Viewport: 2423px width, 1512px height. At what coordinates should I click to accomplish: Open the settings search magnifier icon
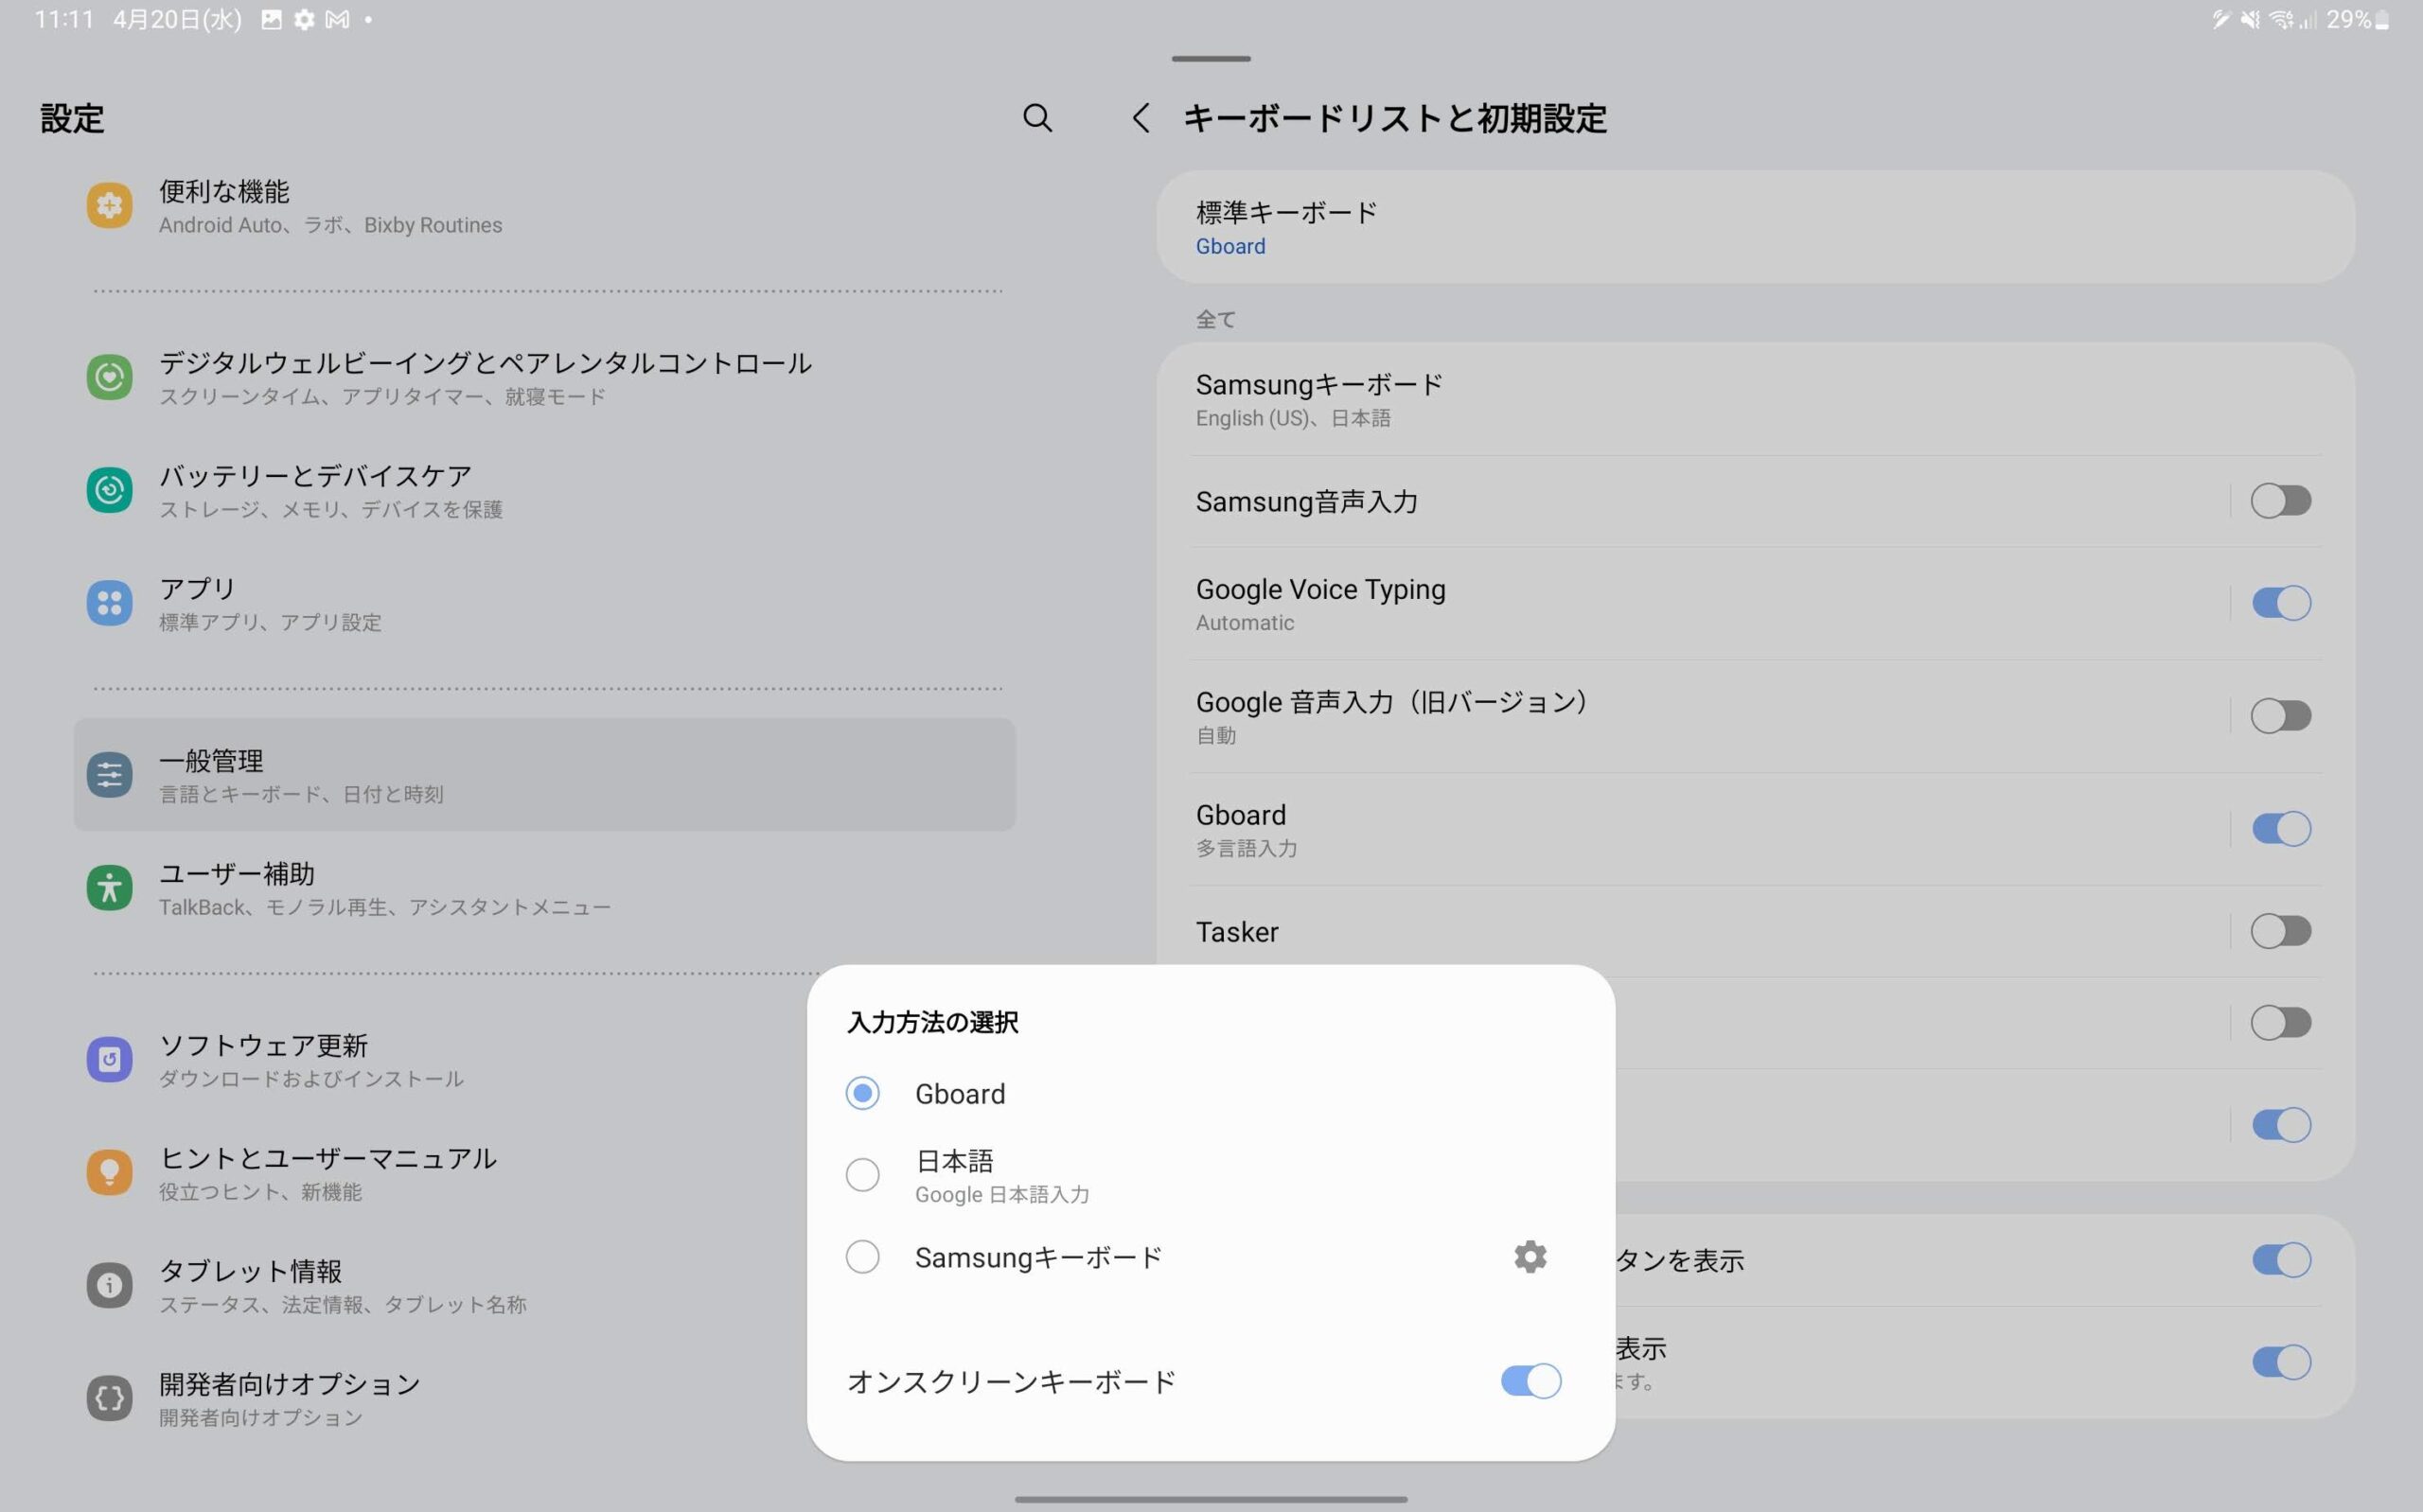point(1037,118)
